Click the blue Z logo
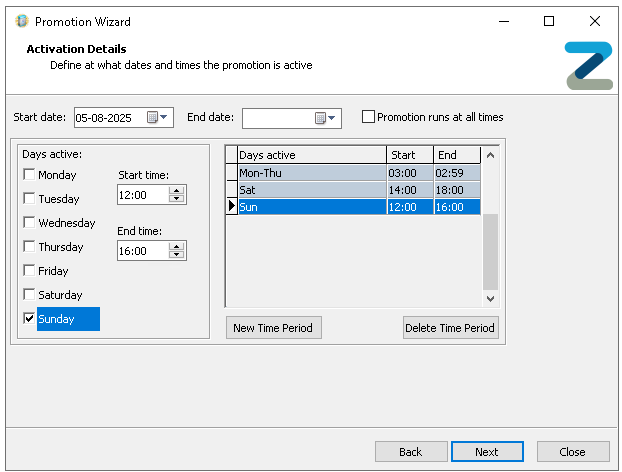The width and height of the screenshot is (622, 472). pos(588,66)
